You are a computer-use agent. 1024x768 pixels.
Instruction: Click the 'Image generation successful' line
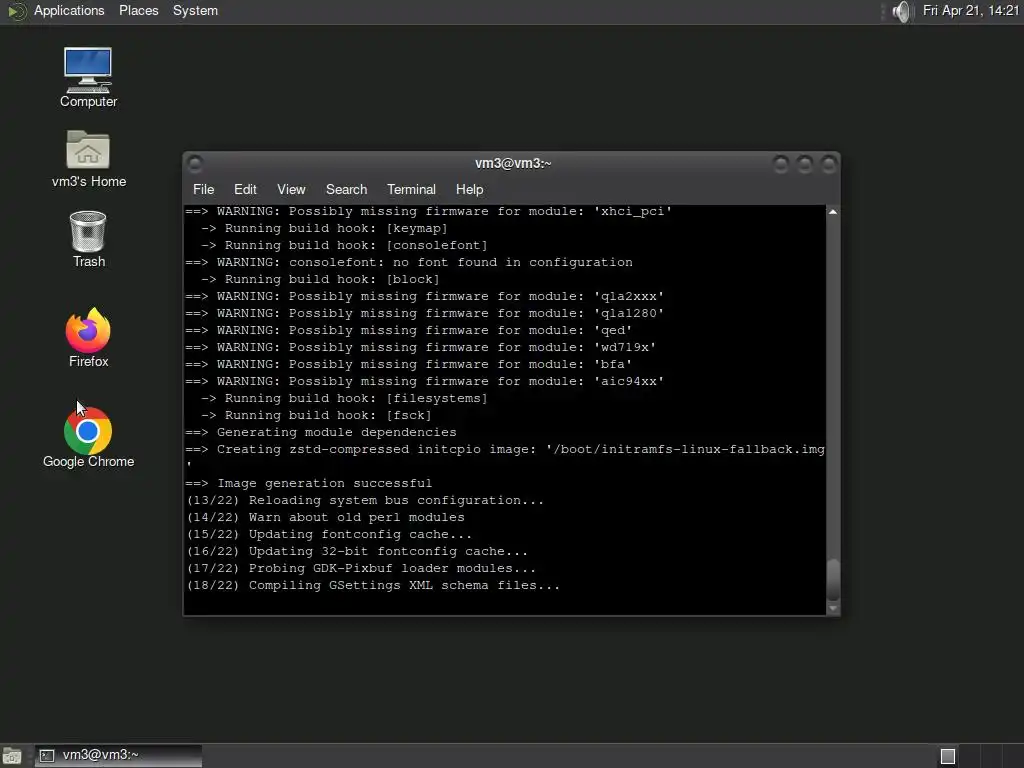(x=308, y=483)
